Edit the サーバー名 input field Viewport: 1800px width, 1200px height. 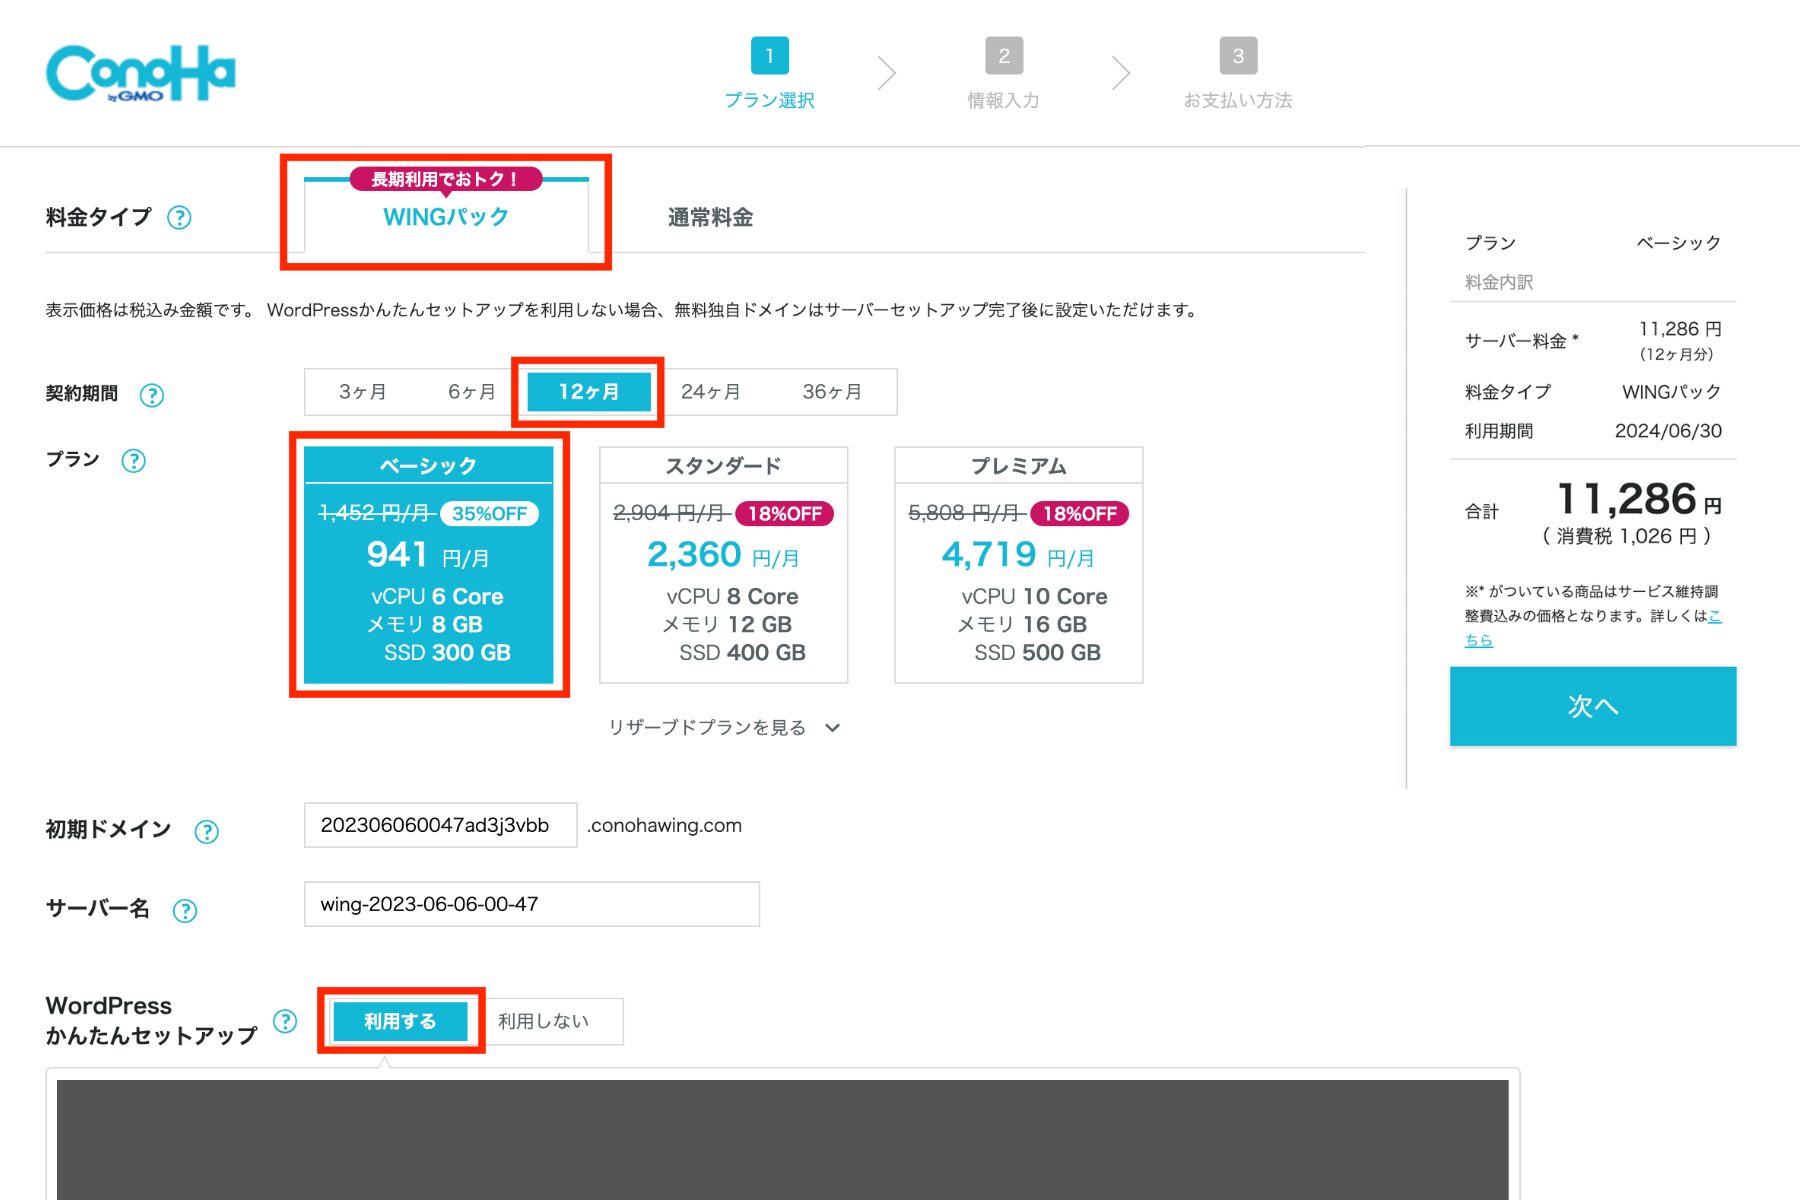(532, 904)
